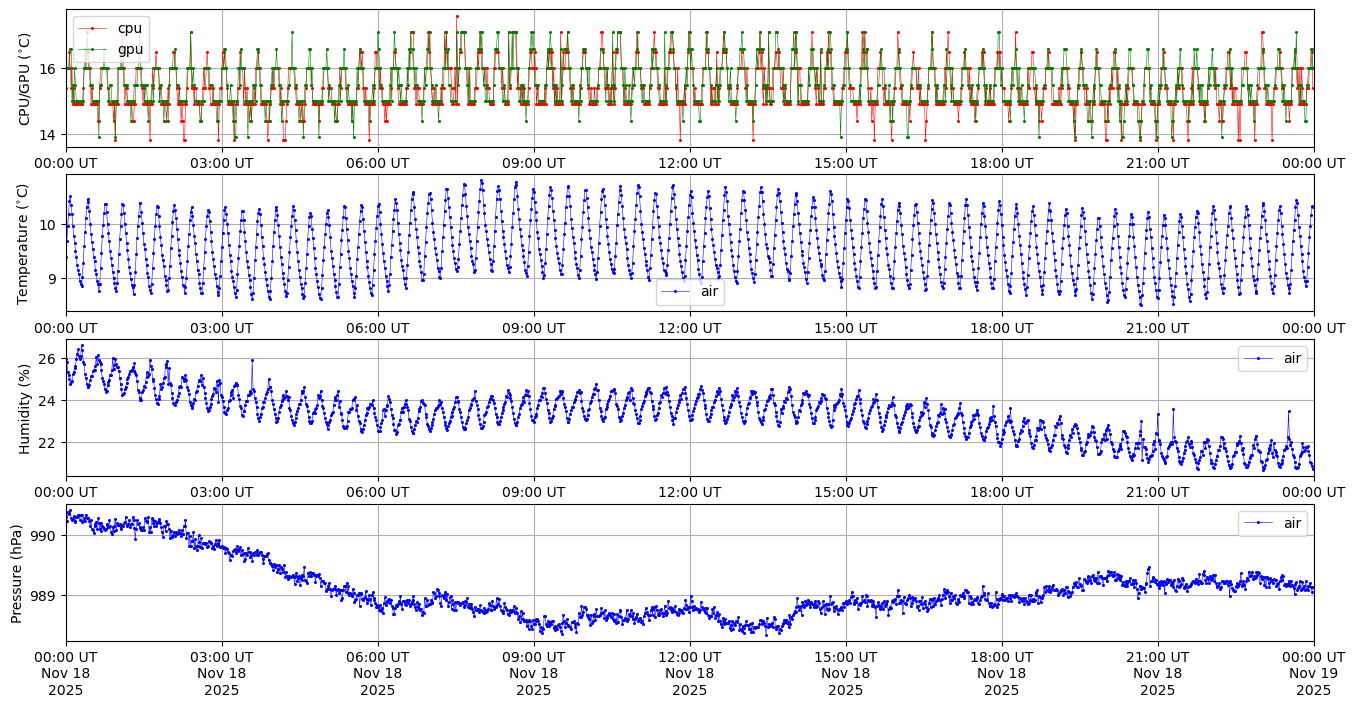The width and height of the screenshot is (1355, 707).
Task: Click 18:00 UT tick below the humidity plot
Action: click(1002, 492)
